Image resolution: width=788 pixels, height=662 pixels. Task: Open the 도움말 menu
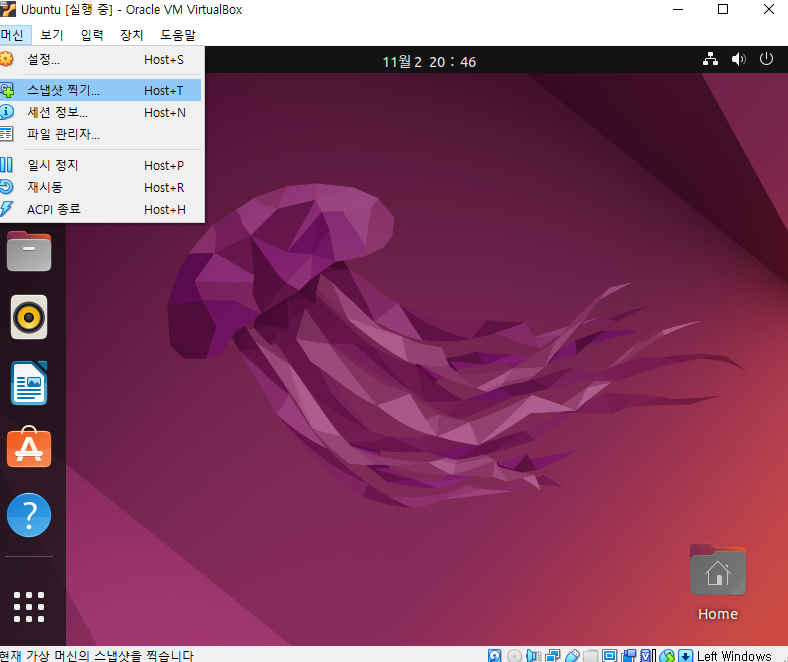coord(178,35)
